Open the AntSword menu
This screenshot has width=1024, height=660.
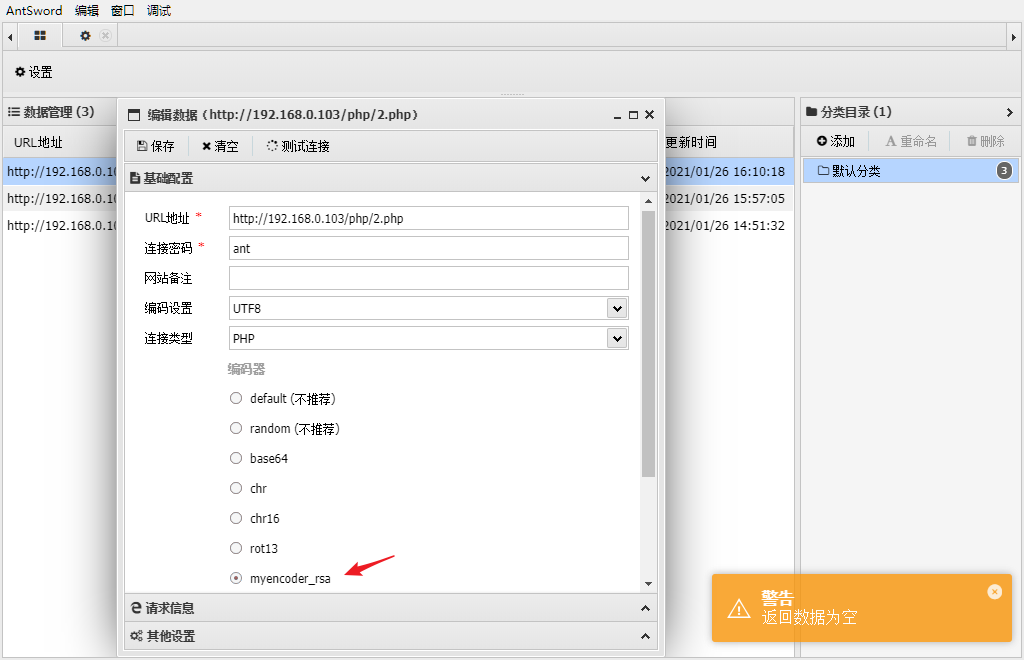coord(34,10)
